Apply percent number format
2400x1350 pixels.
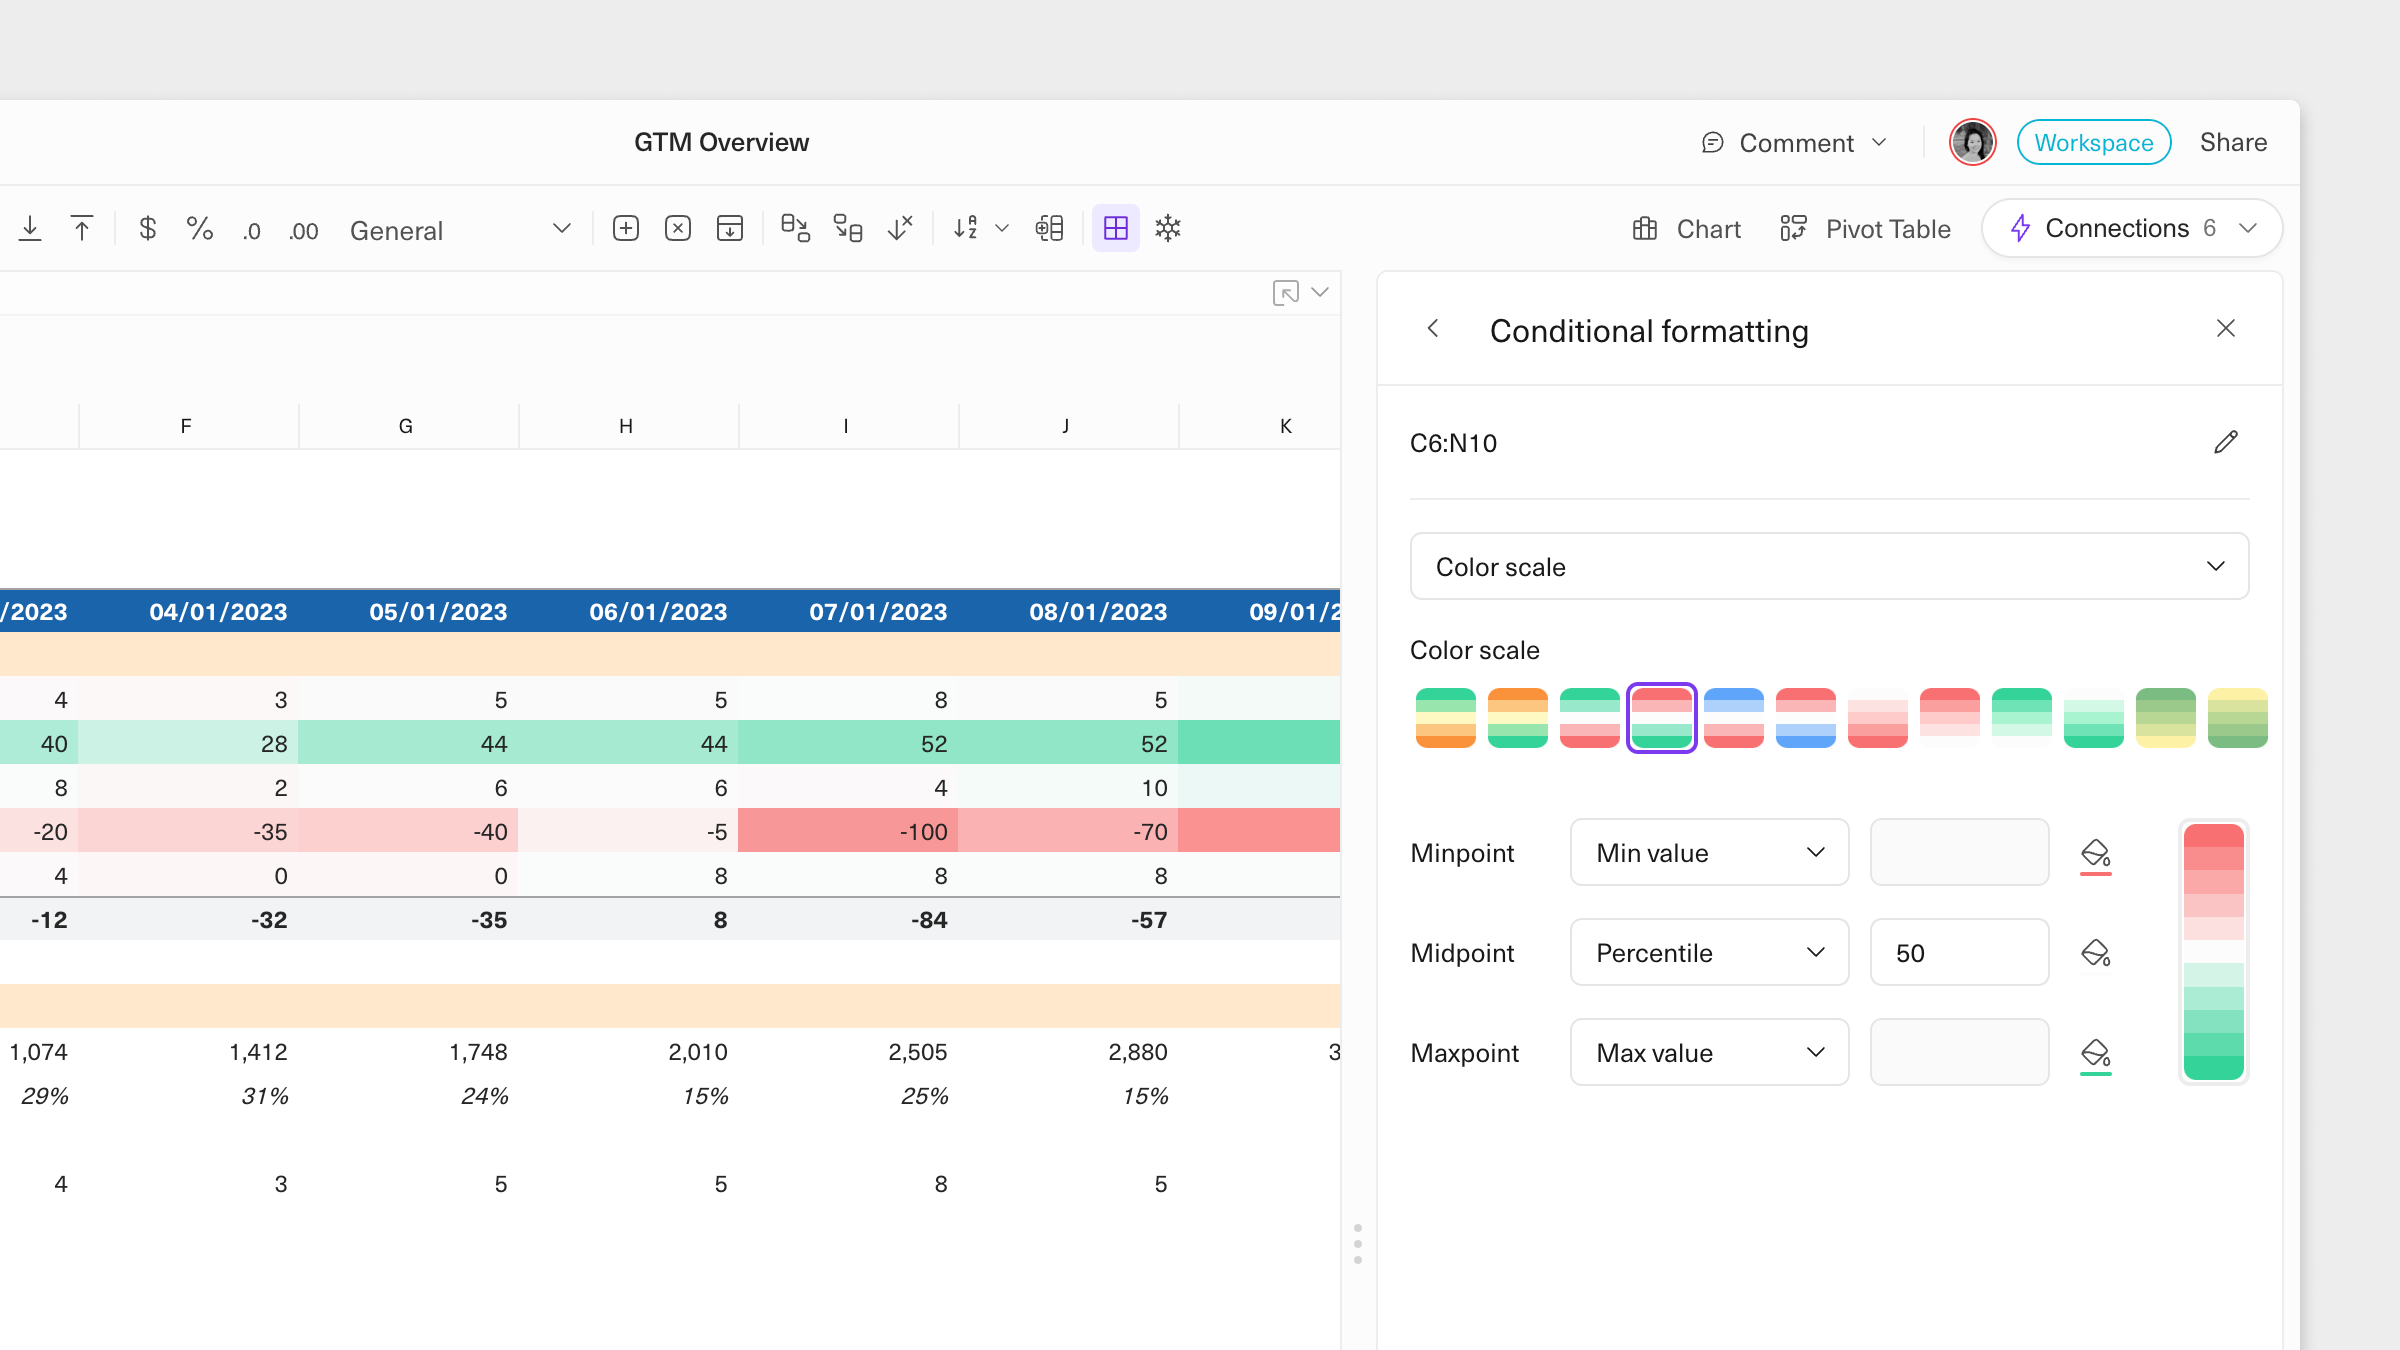(x=200, y=229)
